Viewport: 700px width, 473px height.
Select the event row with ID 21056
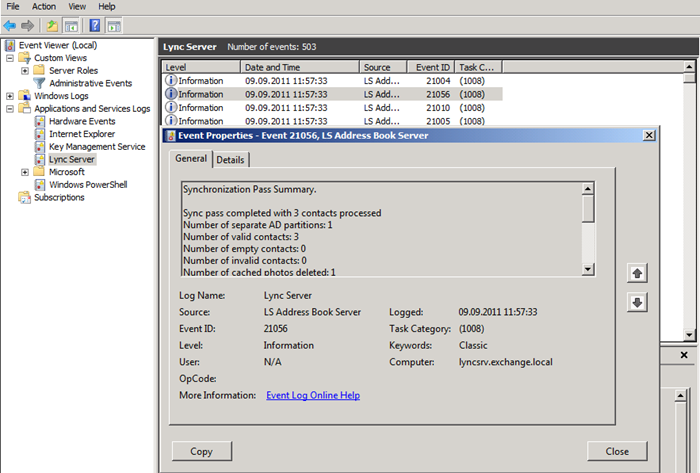[332, 94]
